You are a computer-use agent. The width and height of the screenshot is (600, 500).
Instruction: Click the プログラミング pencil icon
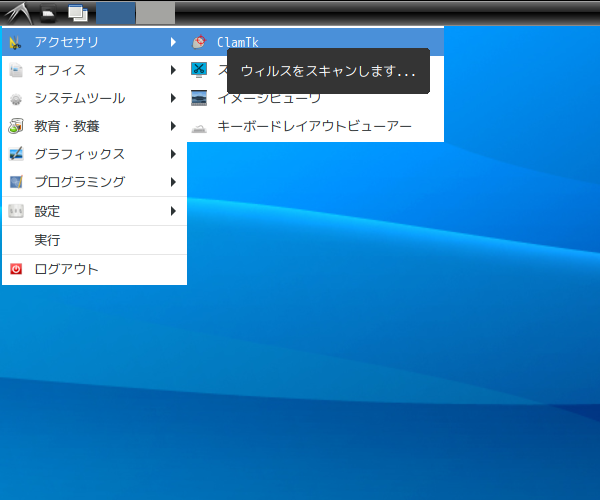coord(16,182)
